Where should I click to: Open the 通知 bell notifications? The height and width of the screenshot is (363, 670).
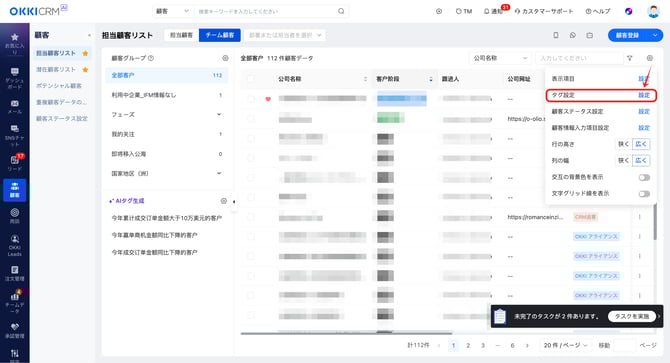(x=493, y=12)
